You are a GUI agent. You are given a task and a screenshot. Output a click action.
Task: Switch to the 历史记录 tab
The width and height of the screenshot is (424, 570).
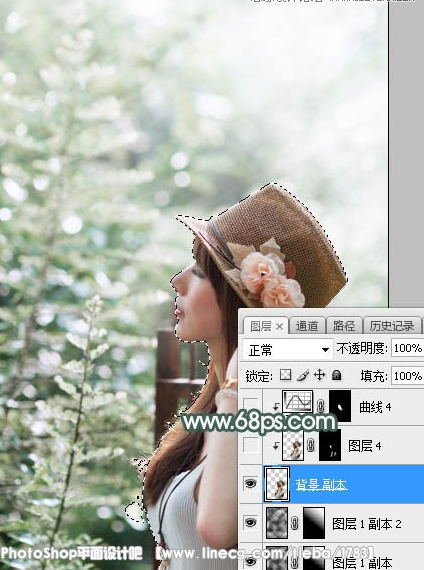[392, 326]
